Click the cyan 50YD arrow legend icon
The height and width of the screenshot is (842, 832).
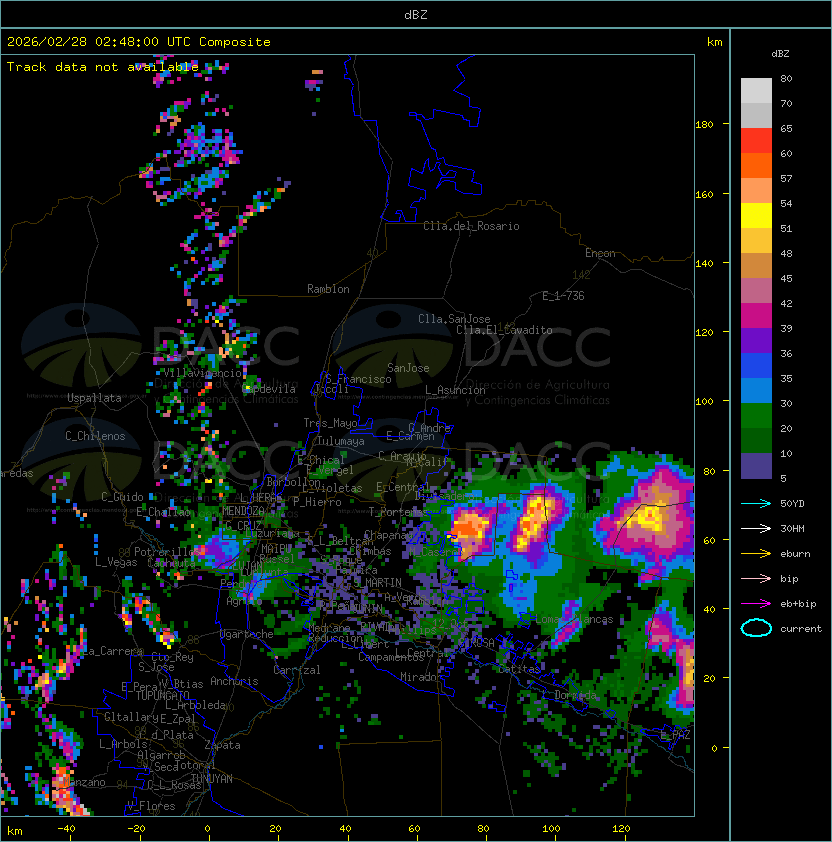(756, 504)
